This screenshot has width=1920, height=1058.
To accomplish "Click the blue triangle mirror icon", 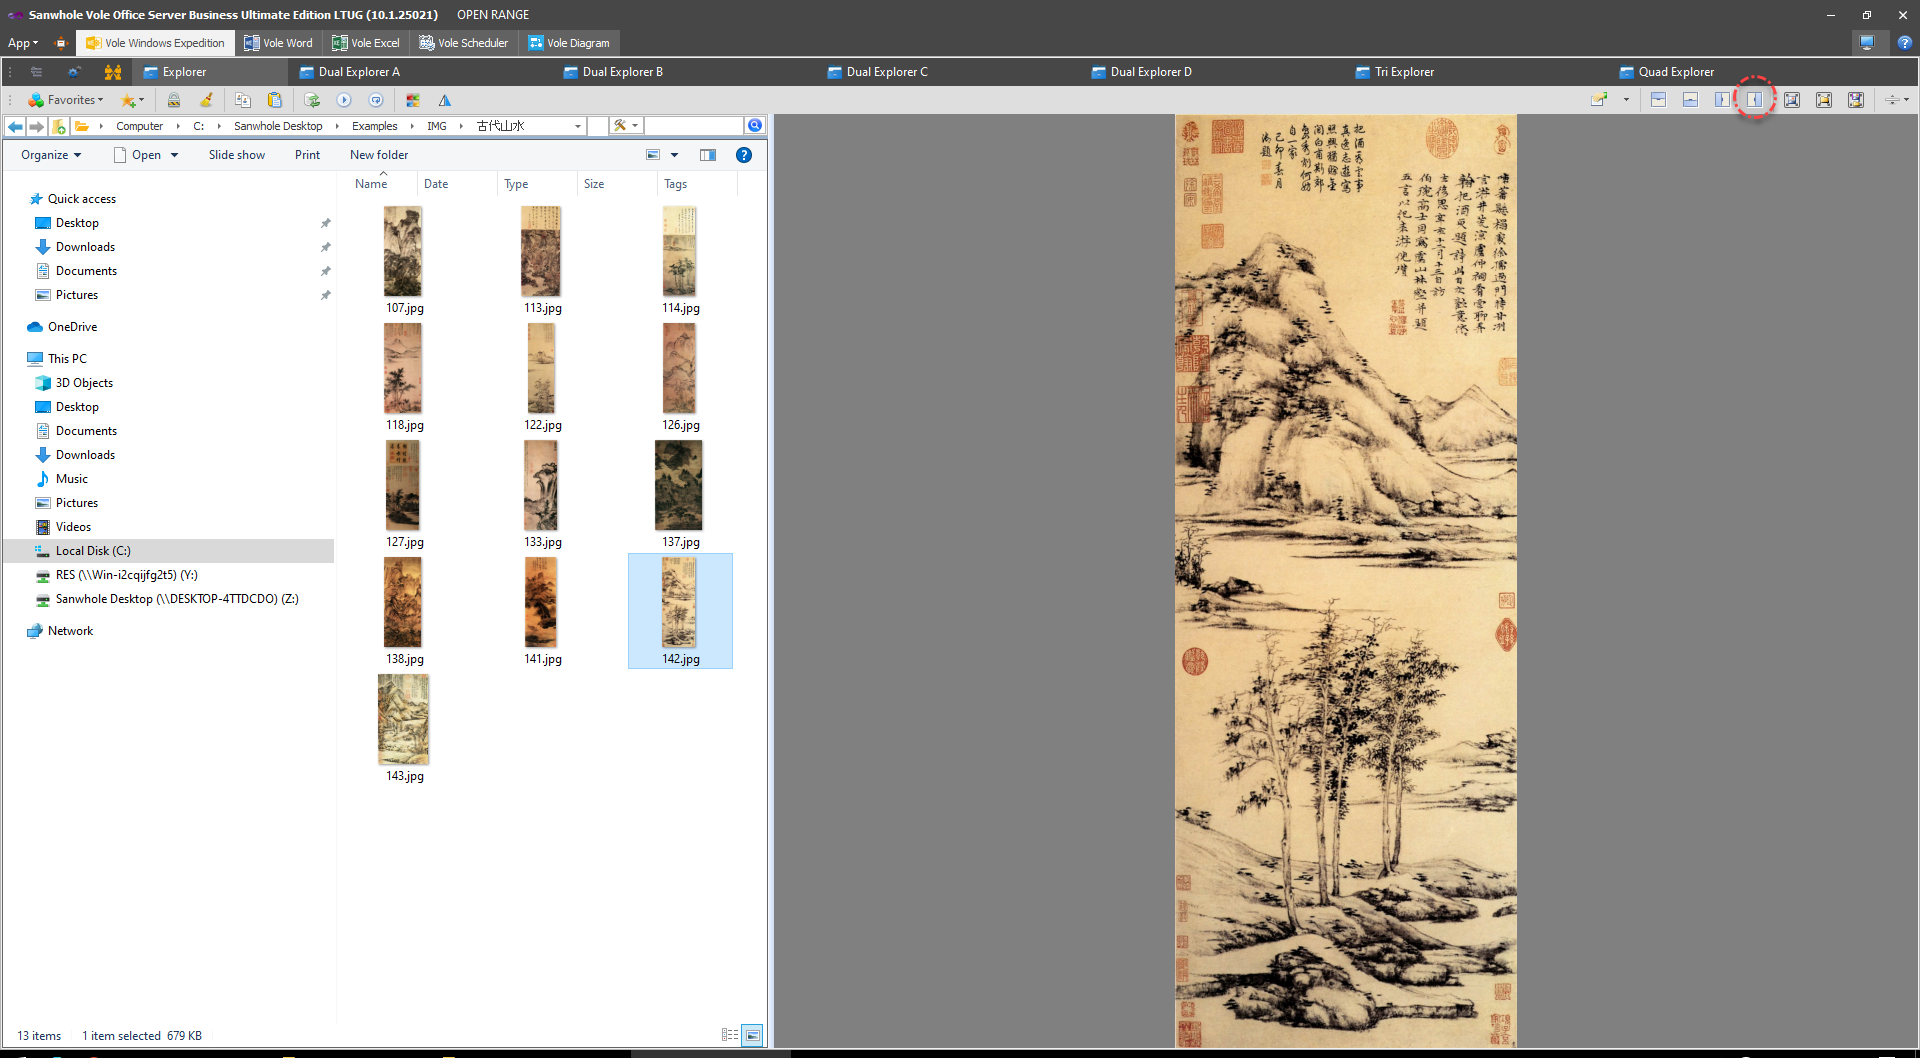I will (445, 100).
